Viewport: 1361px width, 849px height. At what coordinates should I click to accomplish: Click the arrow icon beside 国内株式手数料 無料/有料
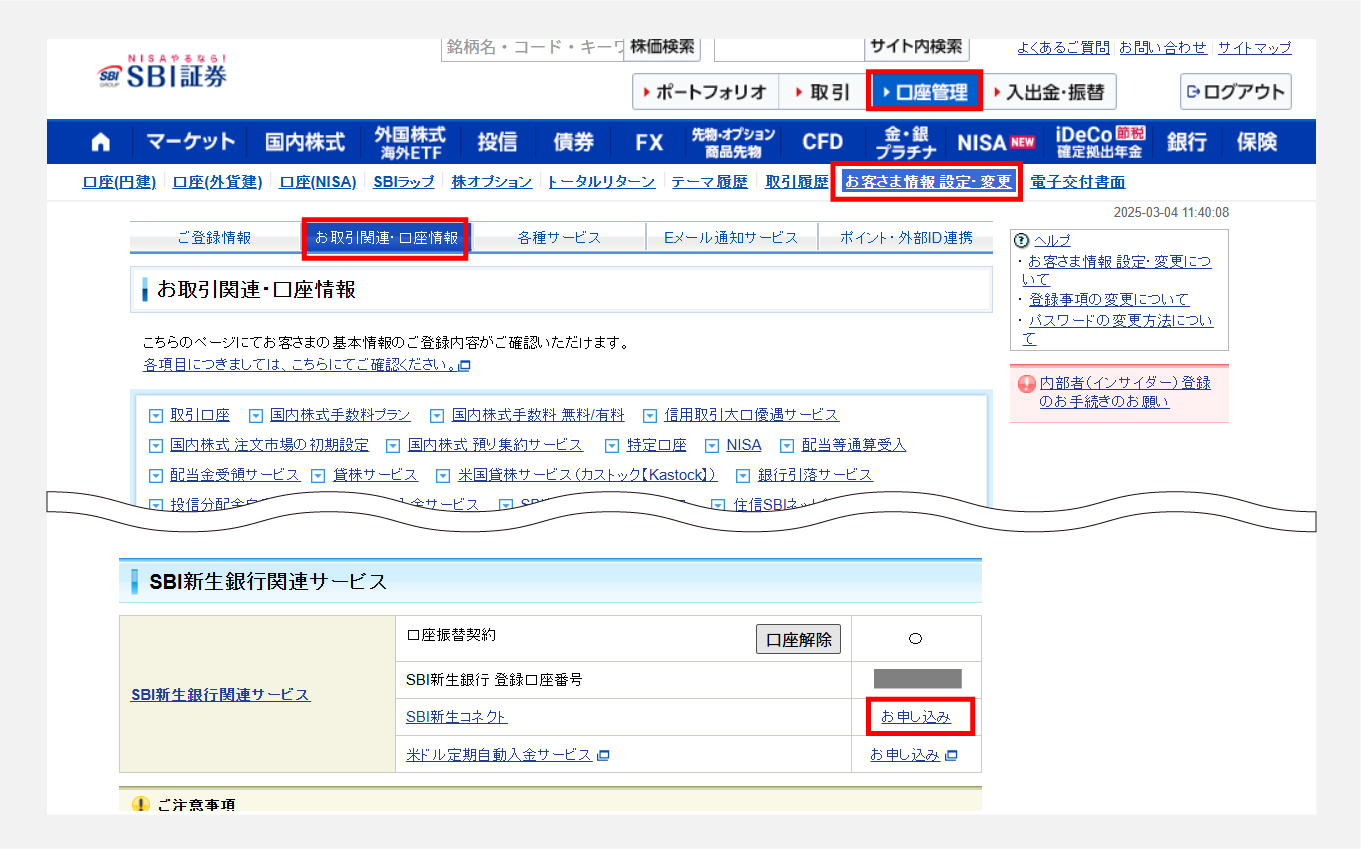click(436, 416)
